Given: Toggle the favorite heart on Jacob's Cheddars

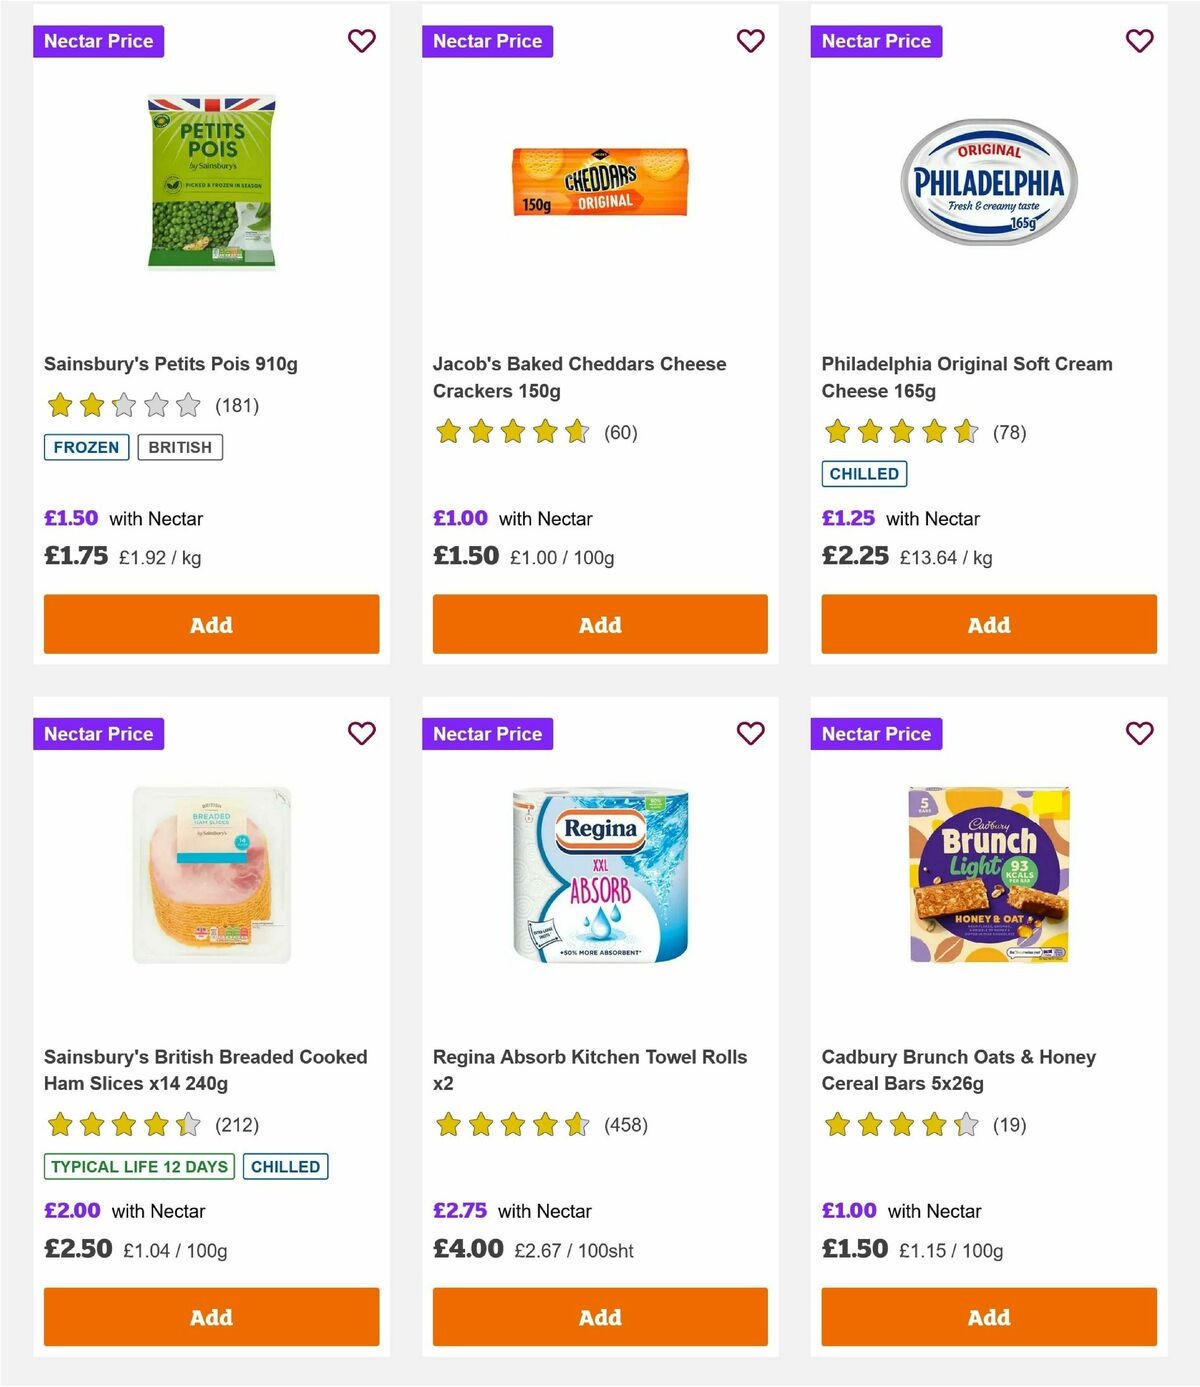Looking at the screenshot, I should [750, 41].
